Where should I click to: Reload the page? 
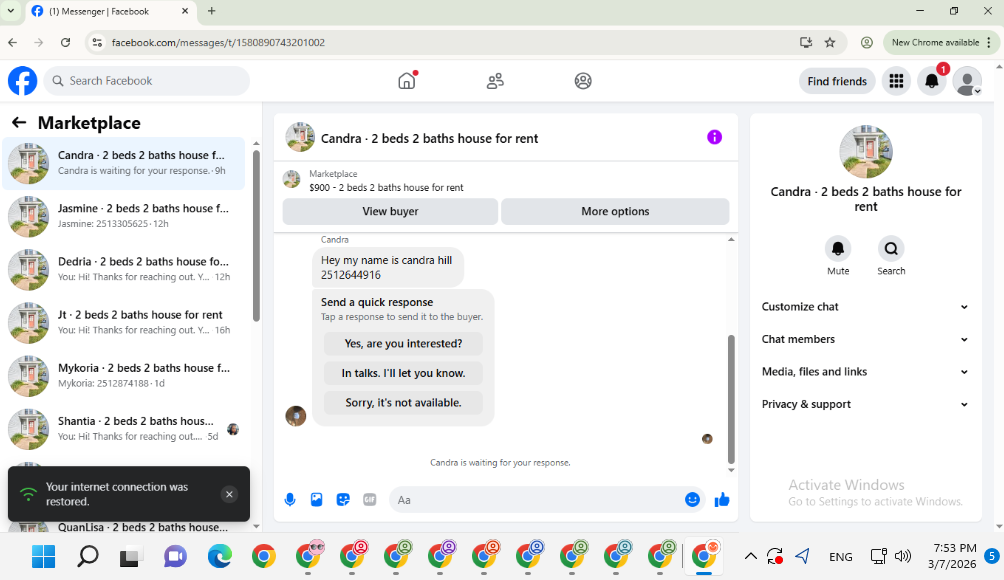click(65, 42)
